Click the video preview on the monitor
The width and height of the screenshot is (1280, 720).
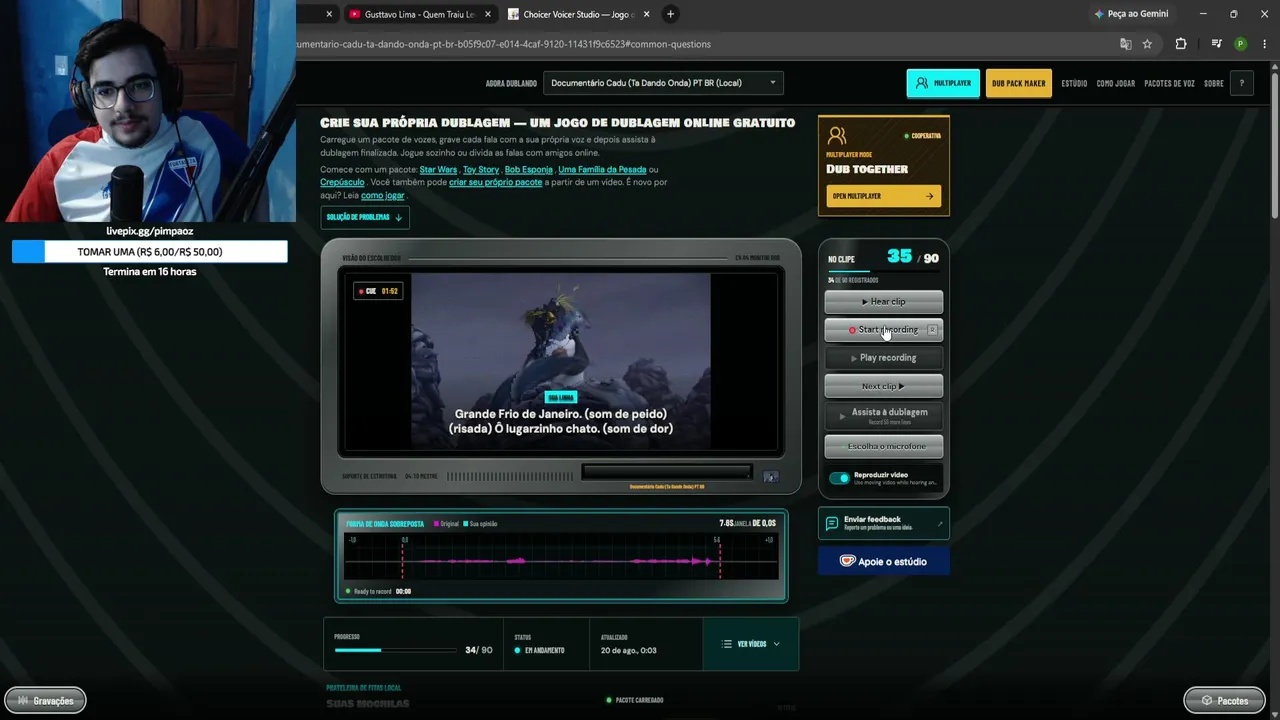pyautogui.click(x=561, y=362)
